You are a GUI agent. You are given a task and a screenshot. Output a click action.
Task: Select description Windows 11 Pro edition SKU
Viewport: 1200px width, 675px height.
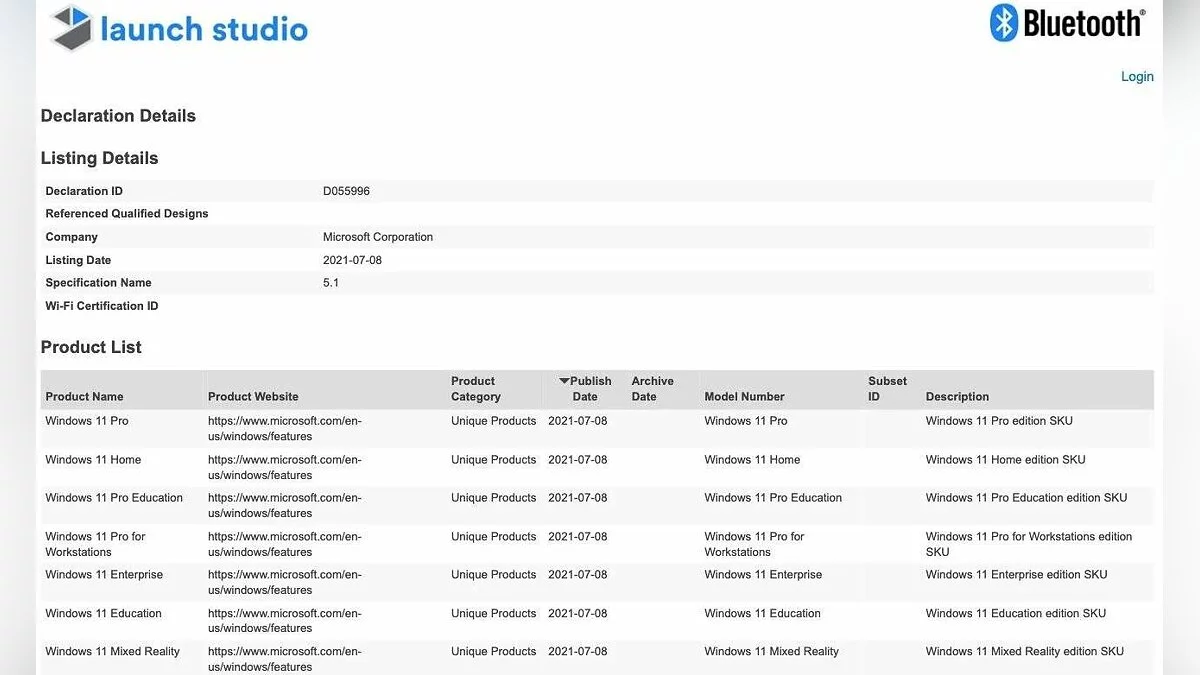(x=999, y=421)
